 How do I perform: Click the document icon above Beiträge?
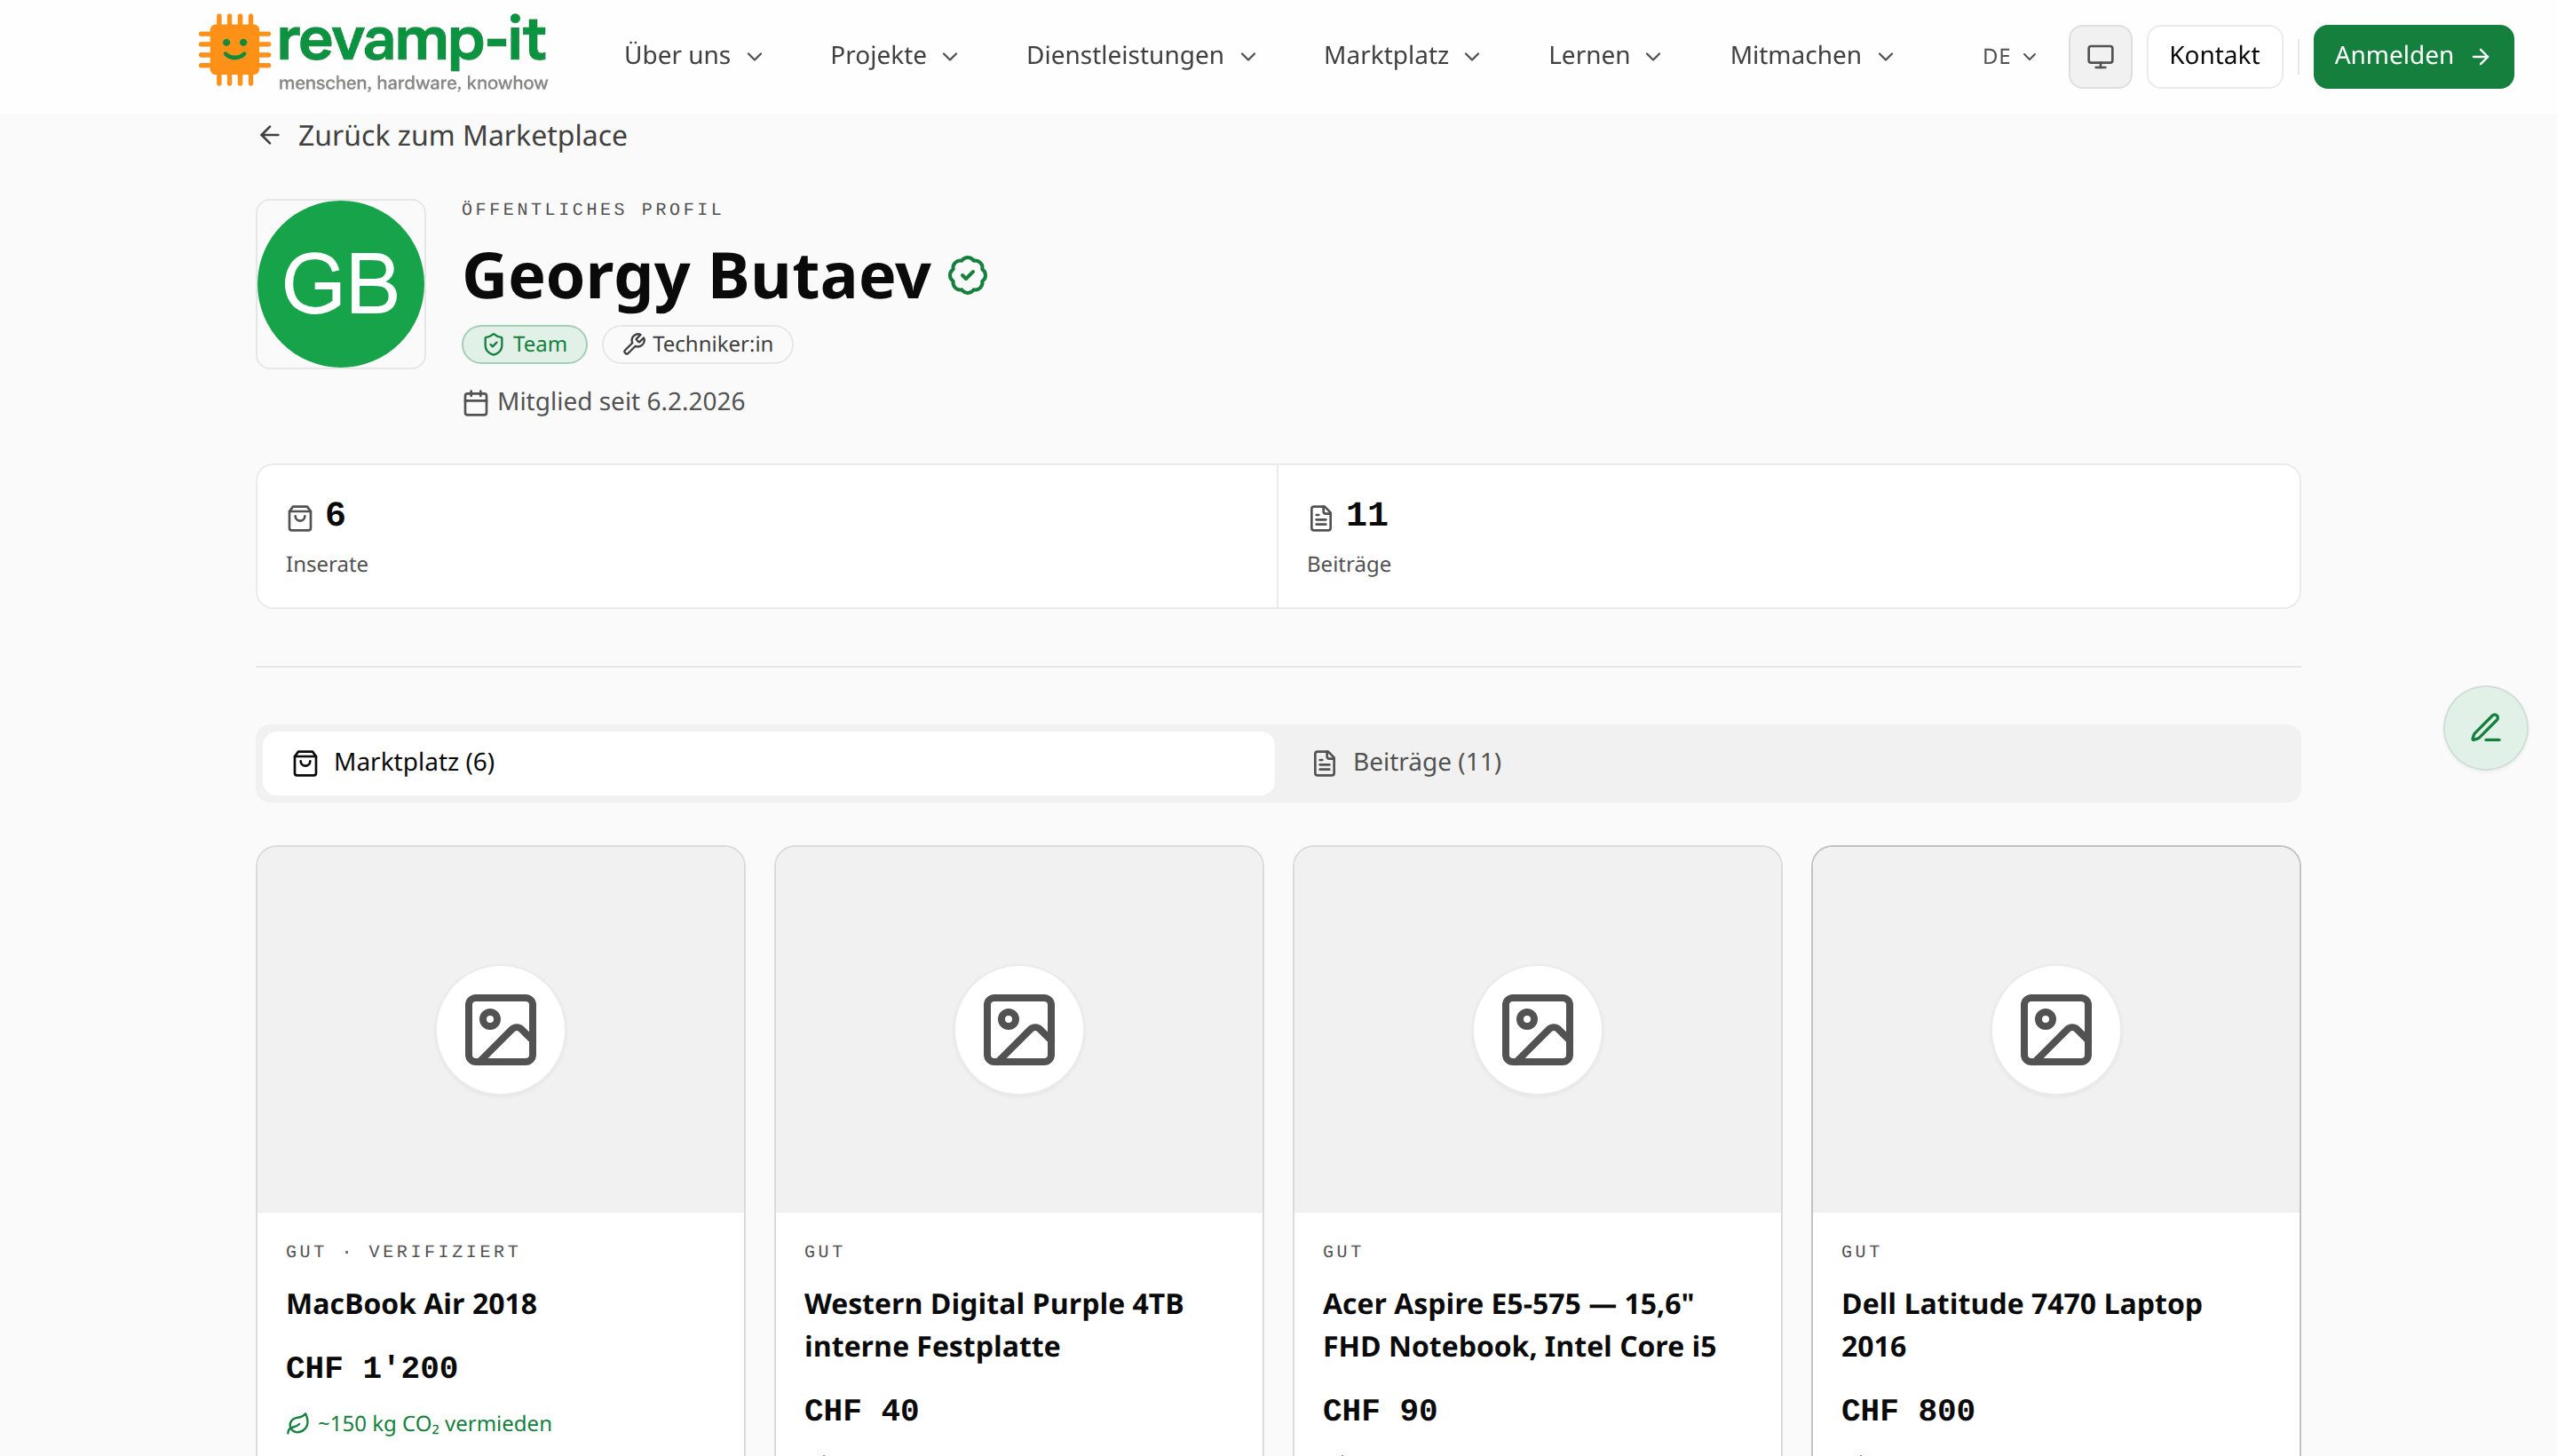tap(1321, 517)
